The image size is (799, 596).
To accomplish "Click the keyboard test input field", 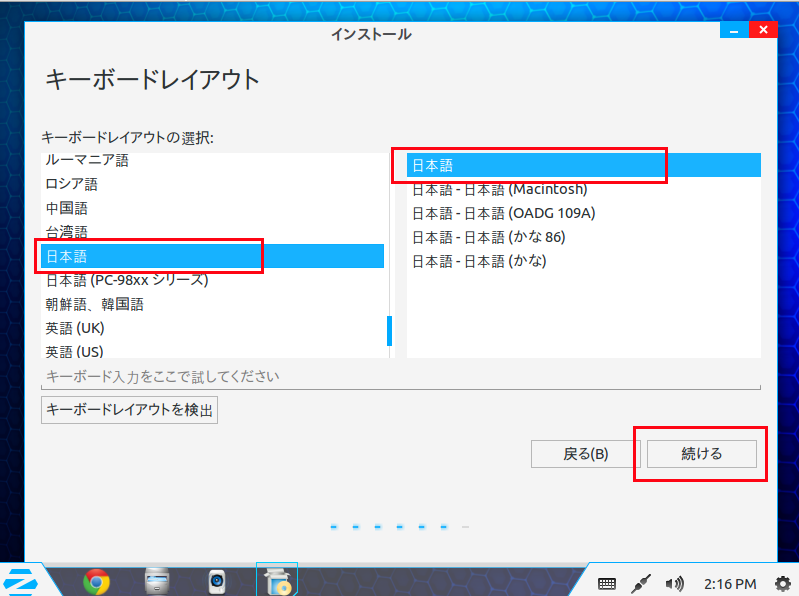I will (x=401, y=377).
